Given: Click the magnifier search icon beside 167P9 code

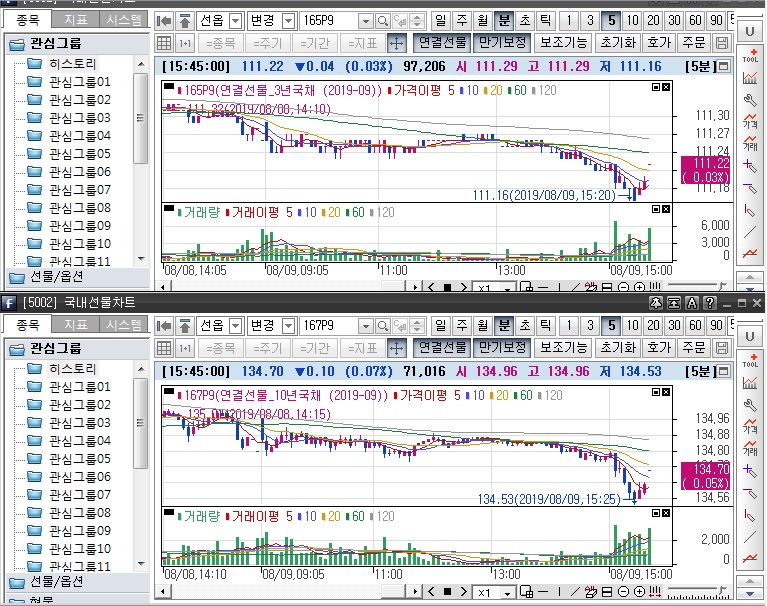Looking at the screenshot, I should 383,326.
